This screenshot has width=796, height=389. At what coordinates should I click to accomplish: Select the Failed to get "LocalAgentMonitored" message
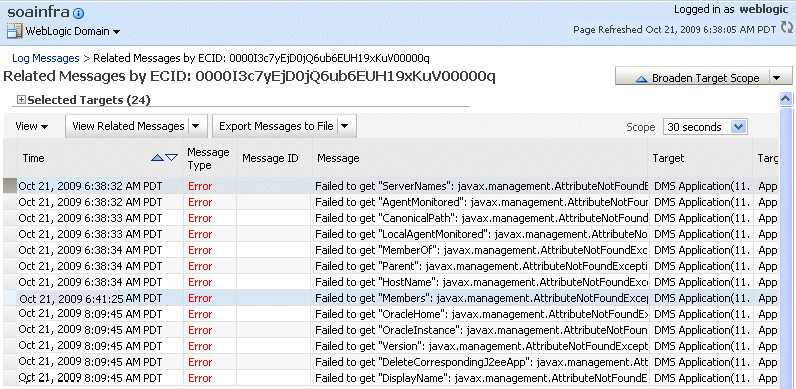[x=481, y=234]
